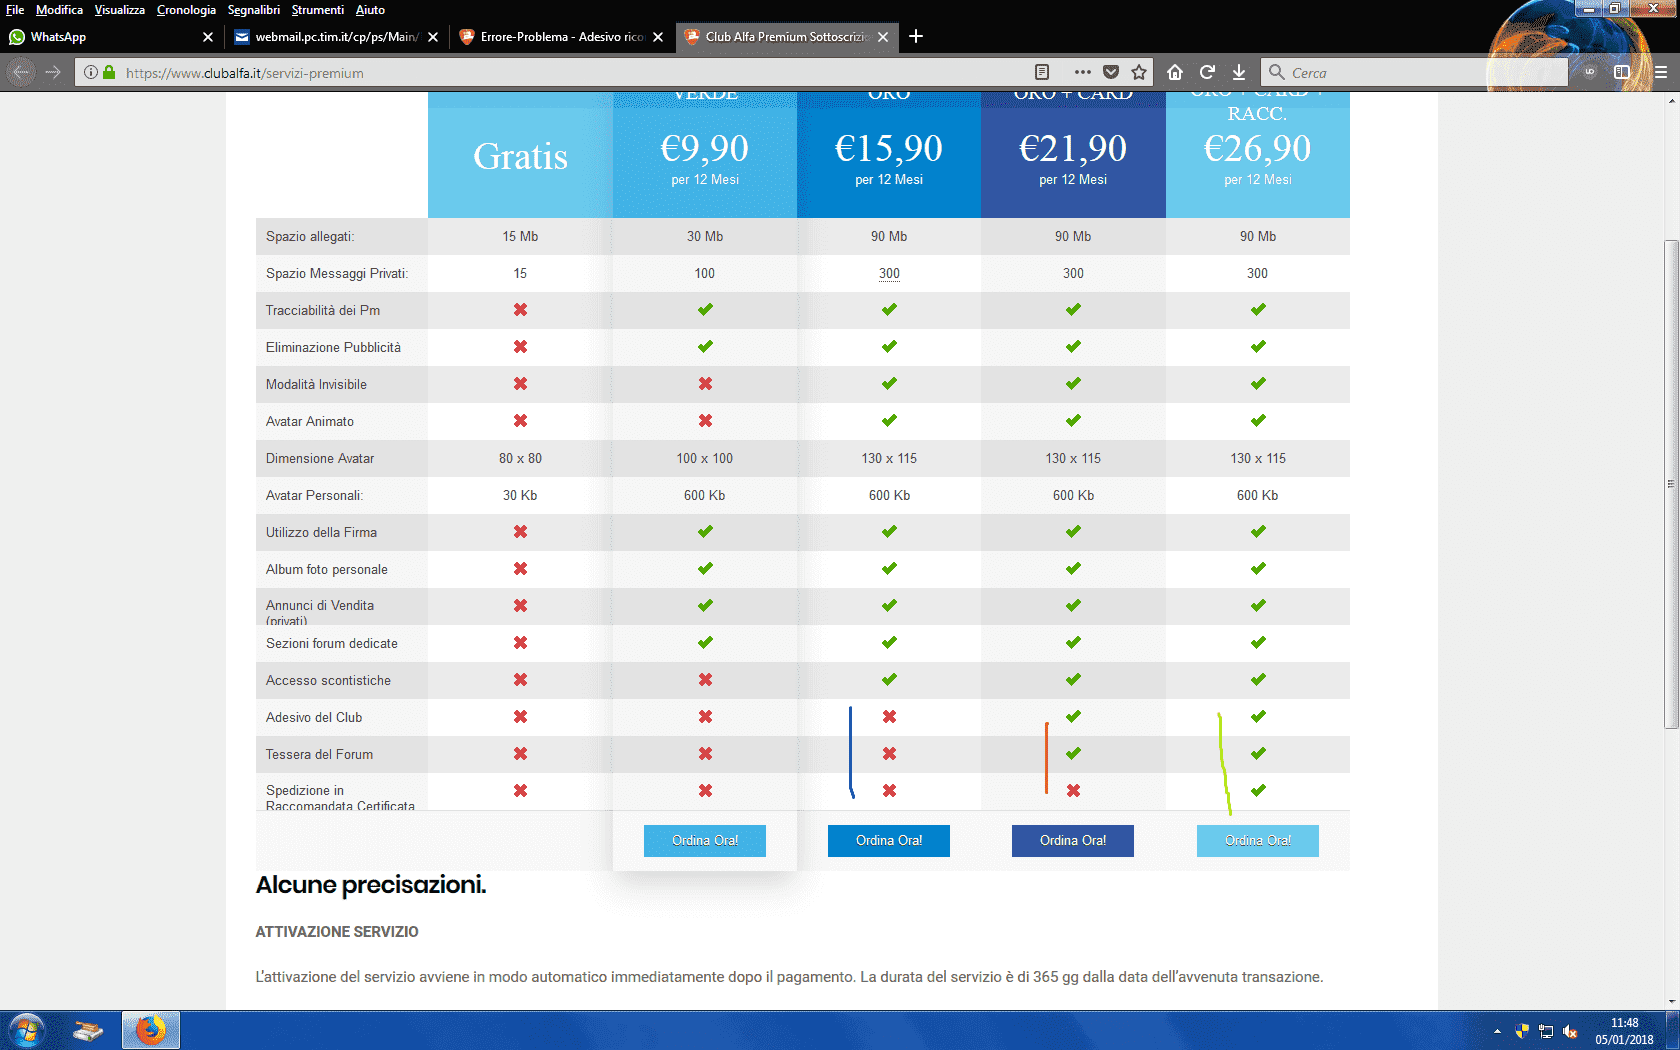
Task: Open a new tab with plus button
Action: (915, 37)
